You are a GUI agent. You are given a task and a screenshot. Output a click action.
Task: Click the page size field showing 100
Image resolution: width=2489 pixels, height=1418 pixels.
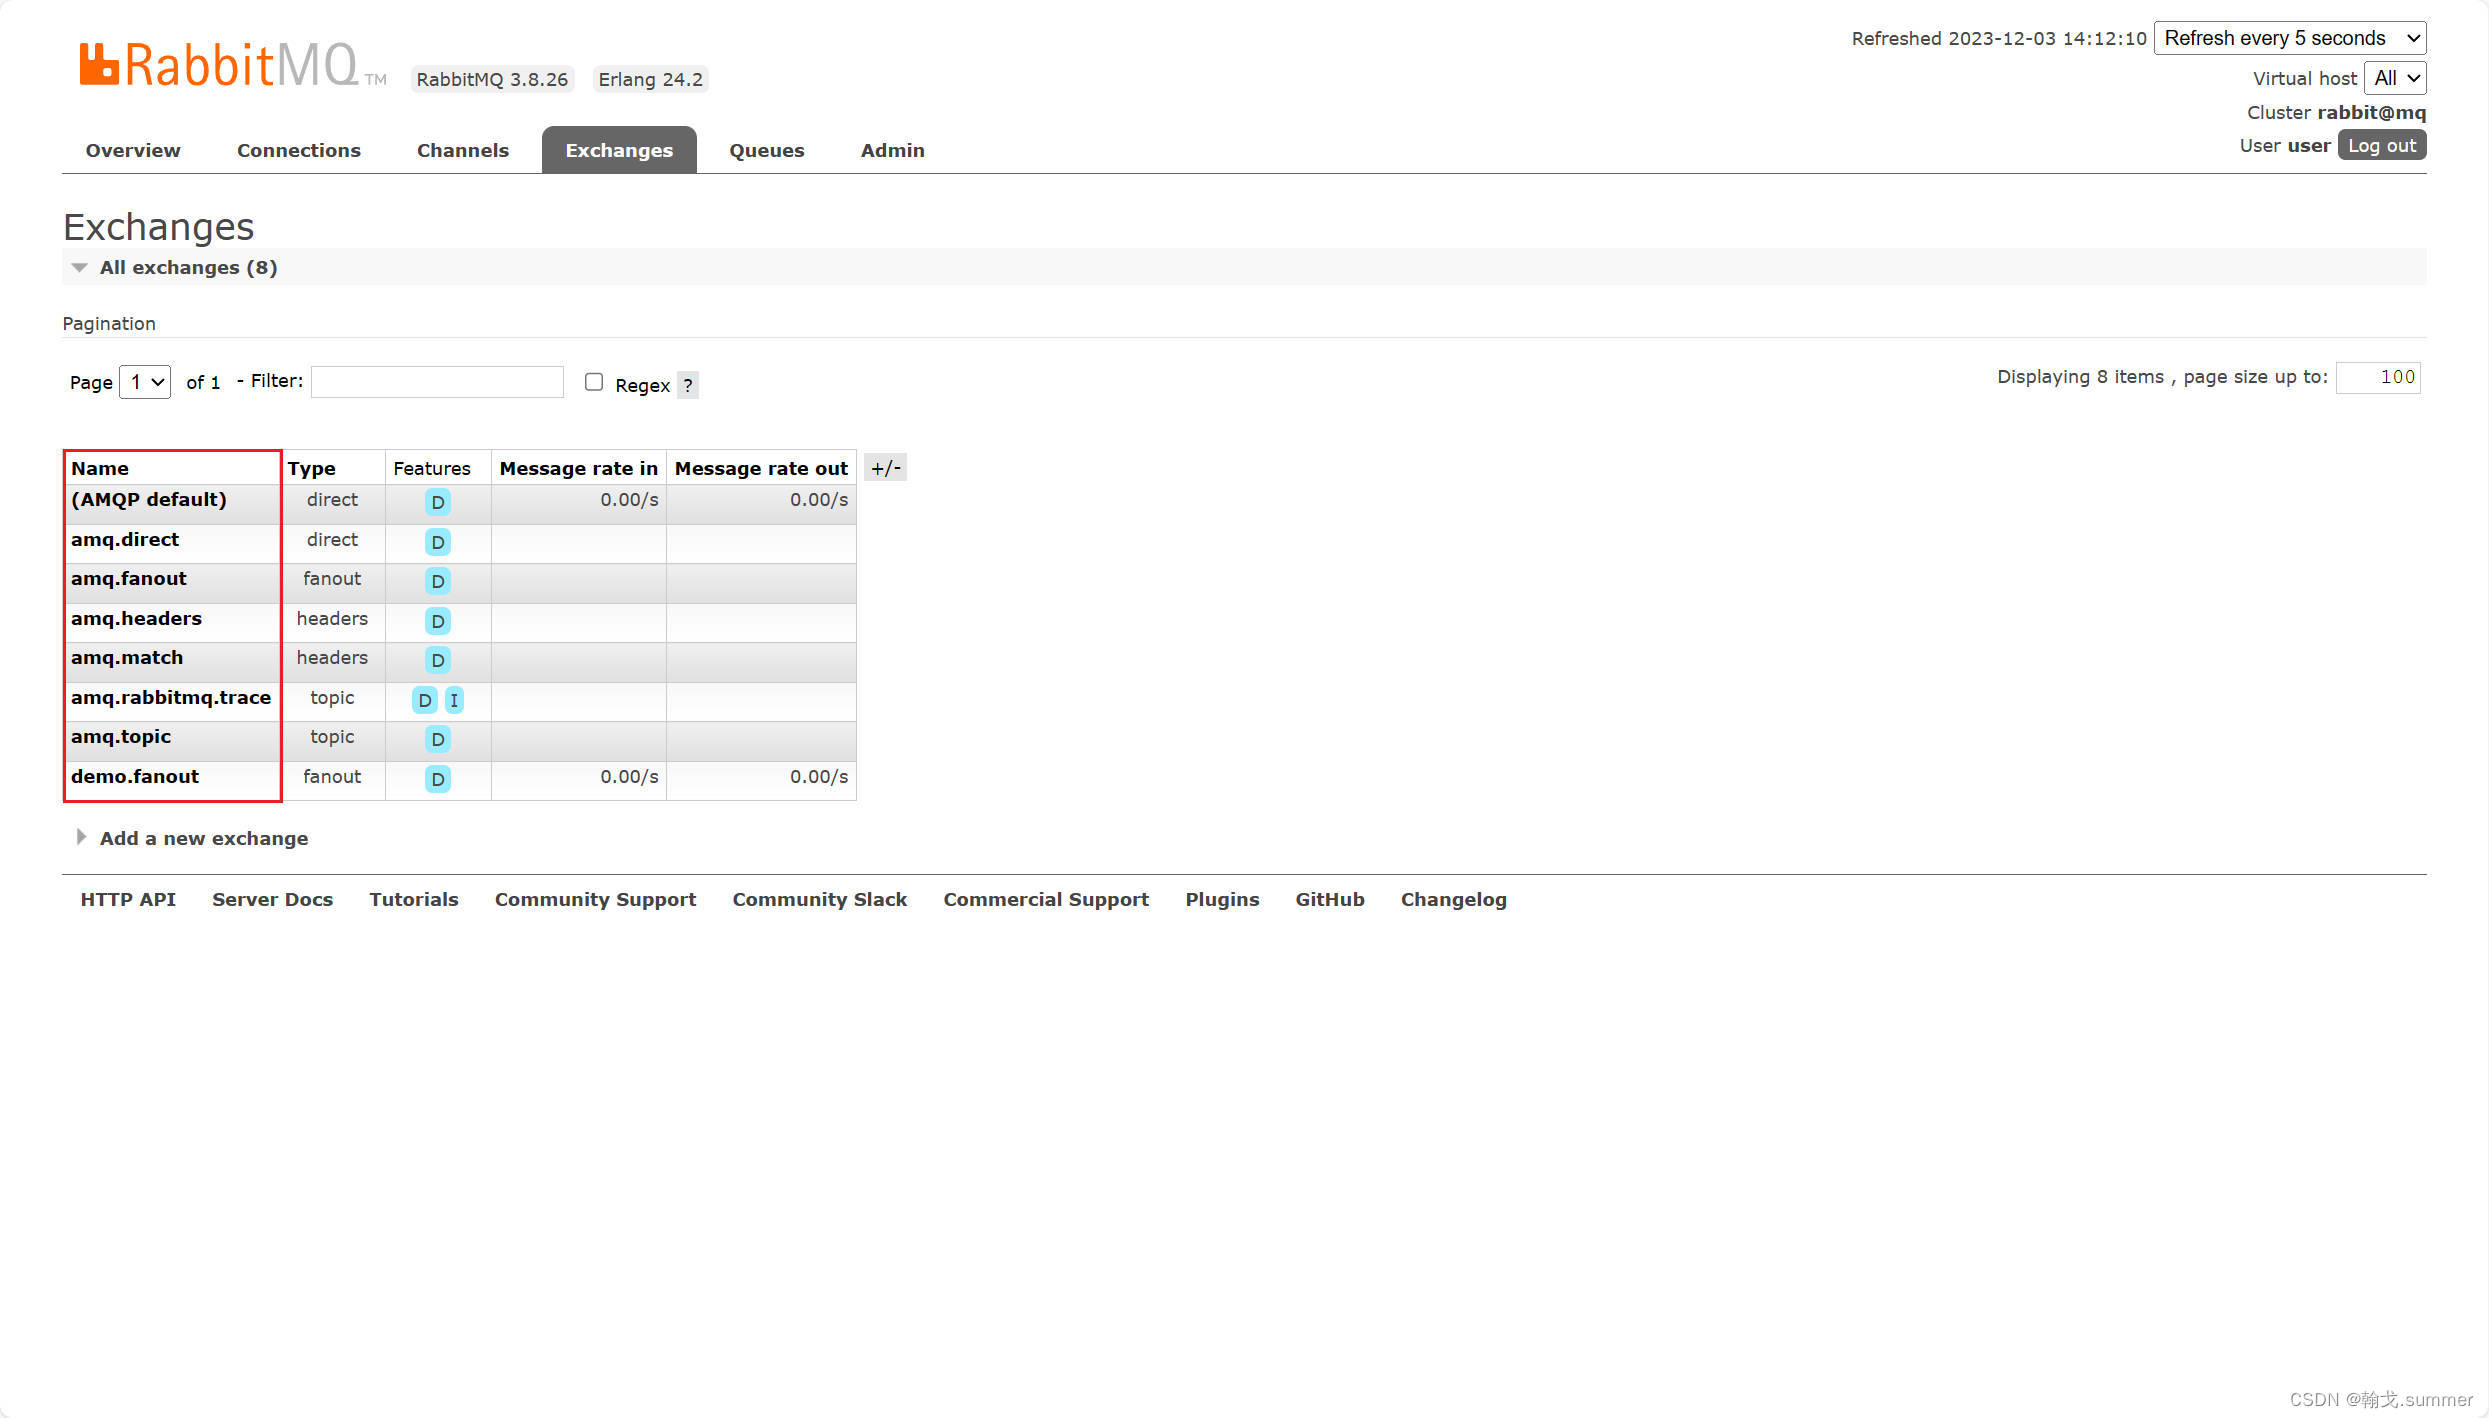[x=2378, y=377]
